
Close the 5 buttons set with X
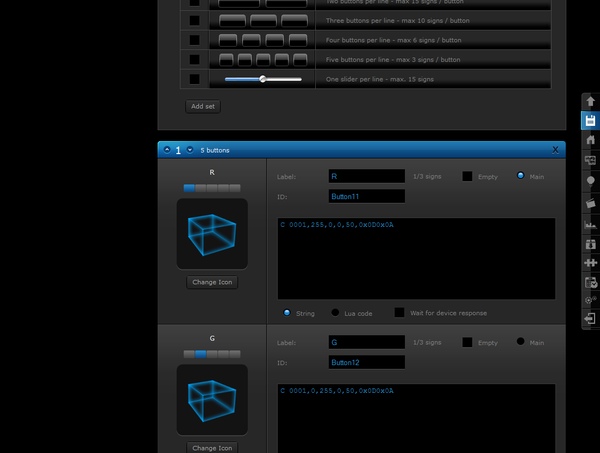click(555, 150)
